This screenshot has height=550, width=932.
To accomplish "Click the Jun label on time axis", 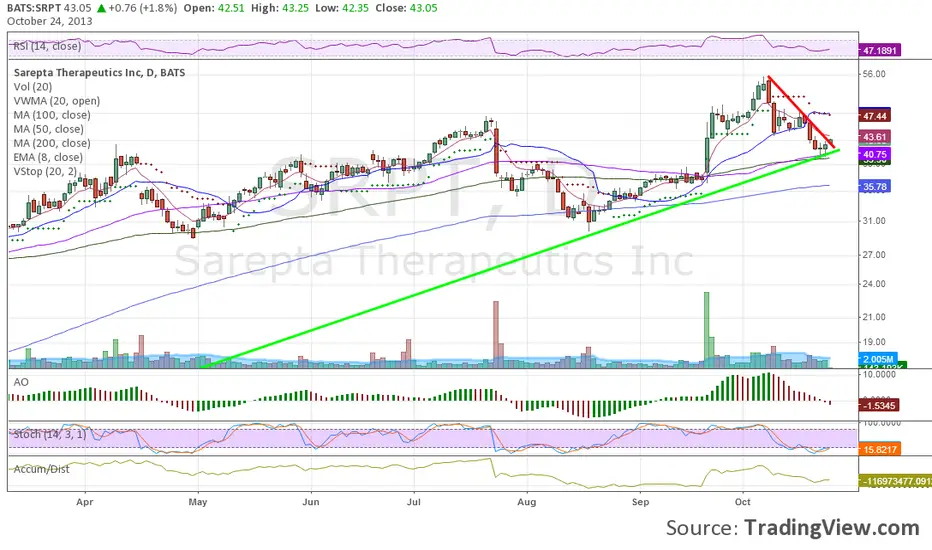I will click(311, 502).
